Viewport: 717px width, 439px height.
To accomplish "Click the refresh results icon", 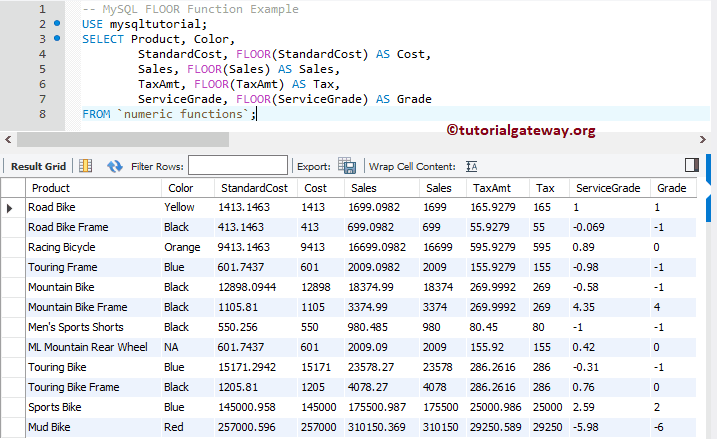I will [x=114, y=166].
